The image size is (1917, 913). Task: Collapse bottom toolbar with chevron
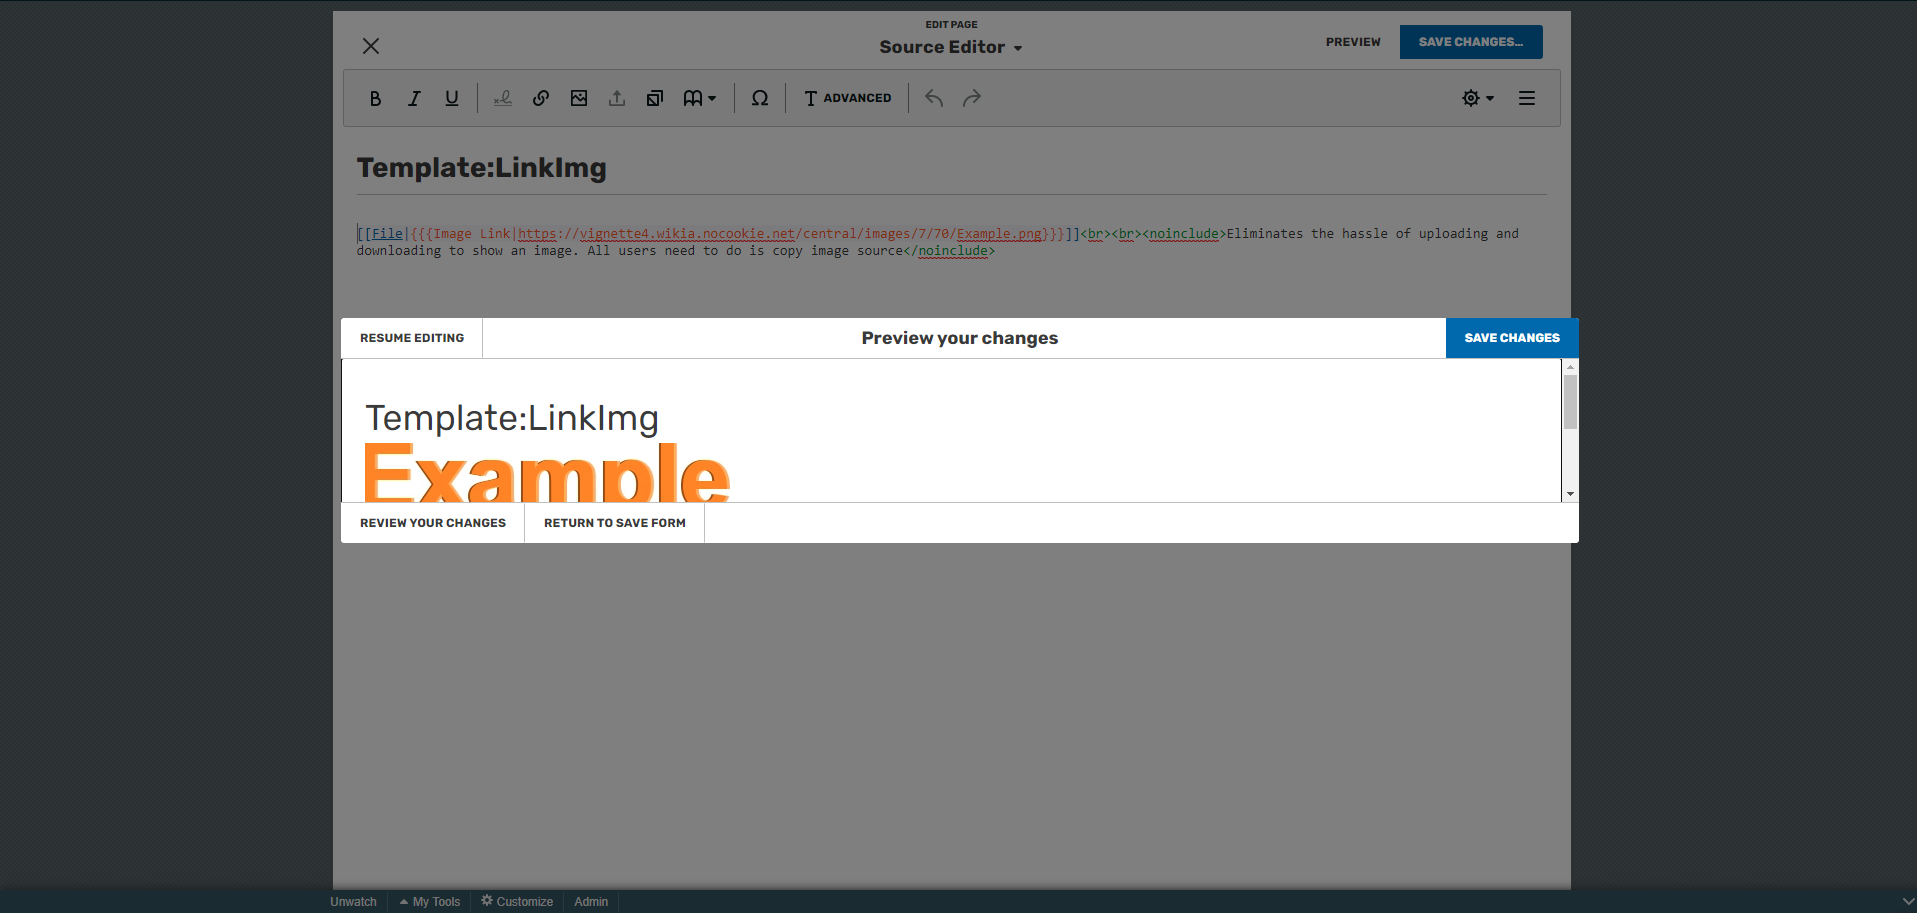click(x=1908, y=902)
